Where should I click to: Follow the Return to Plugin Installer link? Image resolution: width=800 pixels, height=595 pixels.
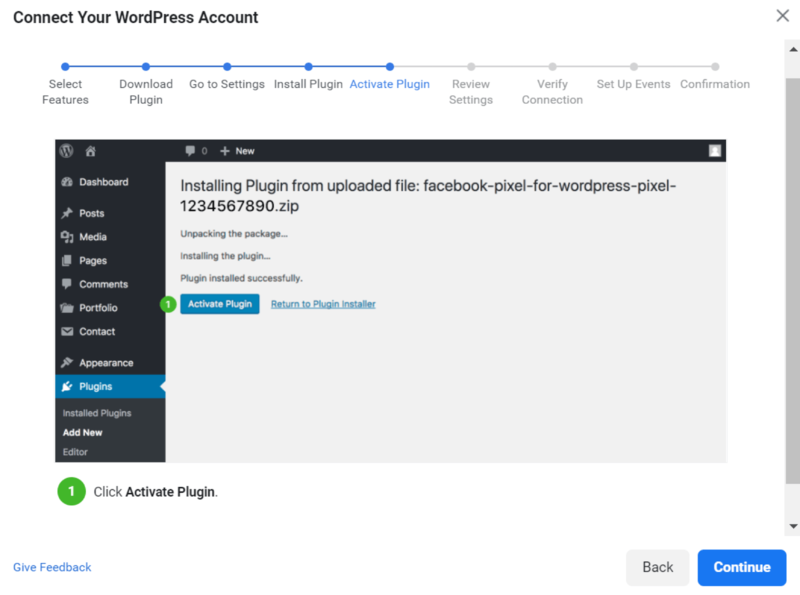323,304
